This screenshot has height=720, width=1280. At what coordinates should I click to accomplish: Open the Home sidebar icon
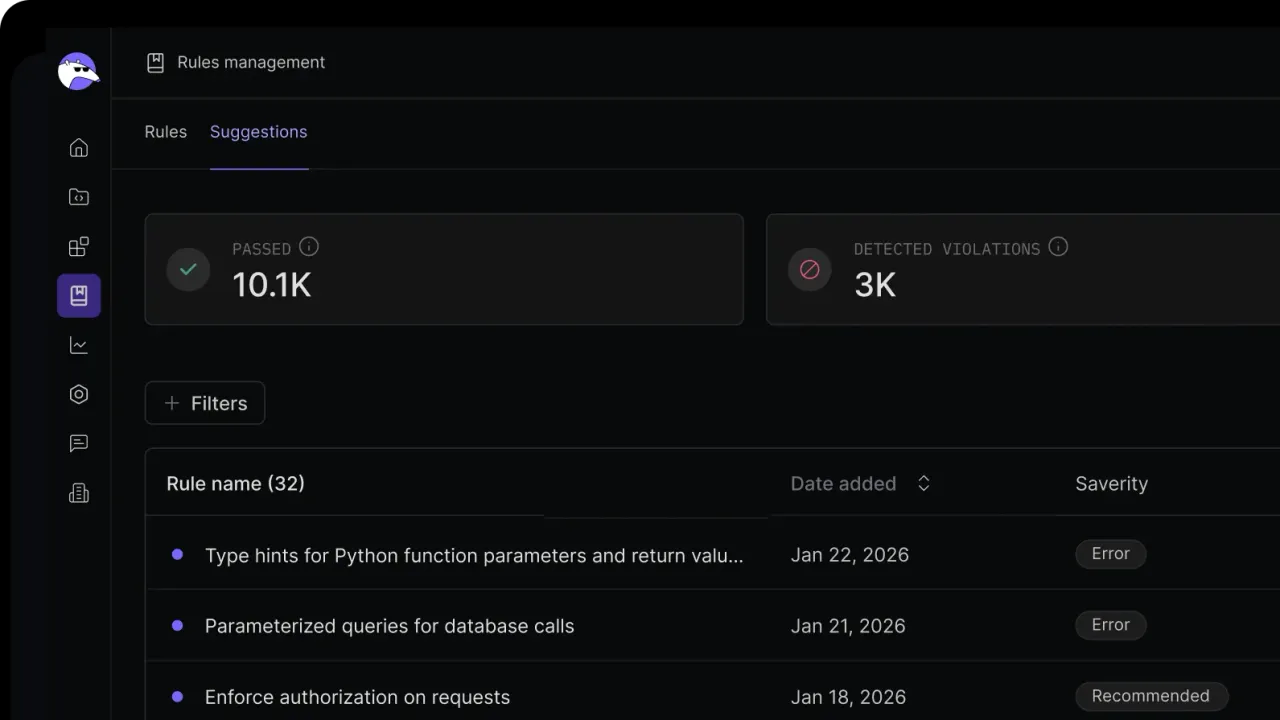(x=79, y=148)
